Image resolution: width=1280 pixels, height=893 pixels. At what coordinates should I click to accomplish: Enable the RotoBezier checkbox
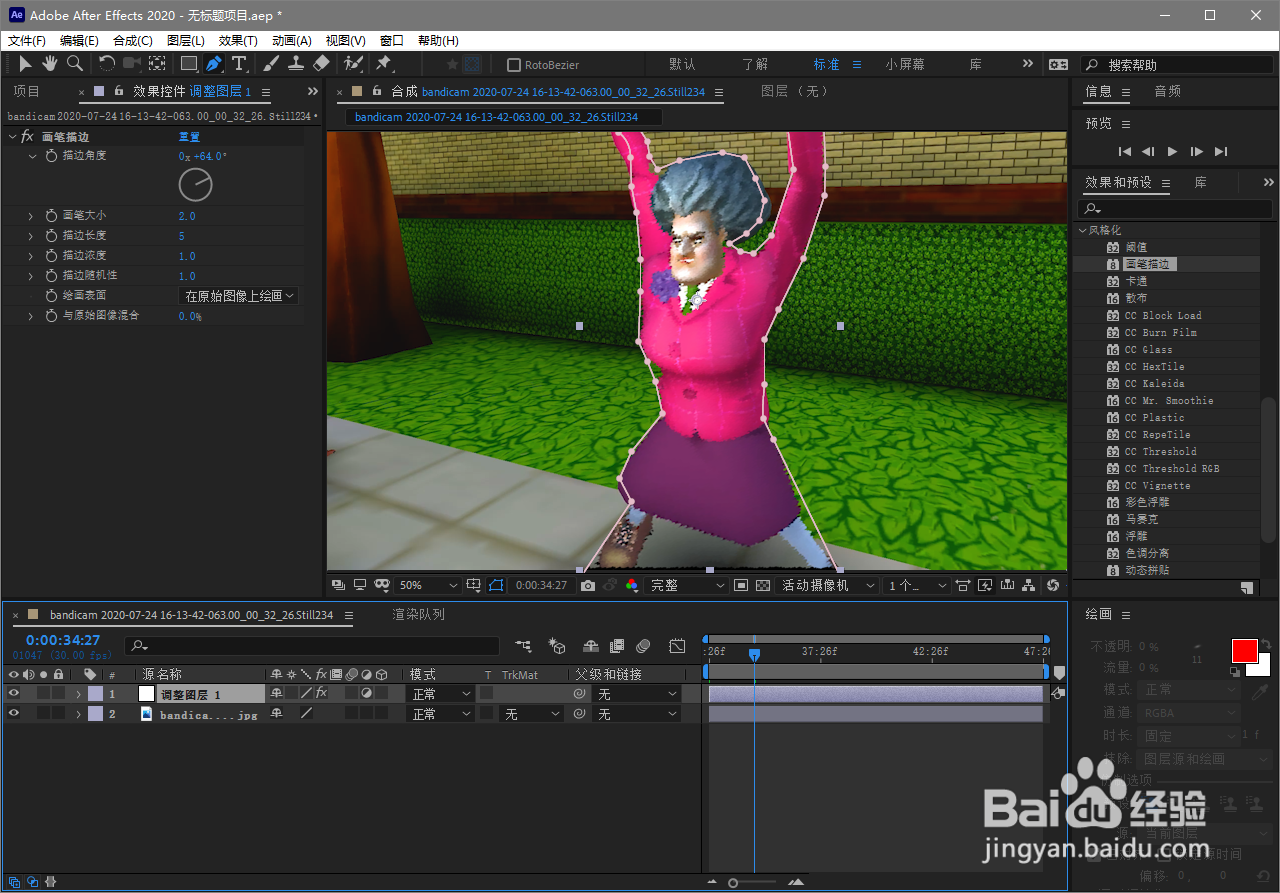[514, 65]
